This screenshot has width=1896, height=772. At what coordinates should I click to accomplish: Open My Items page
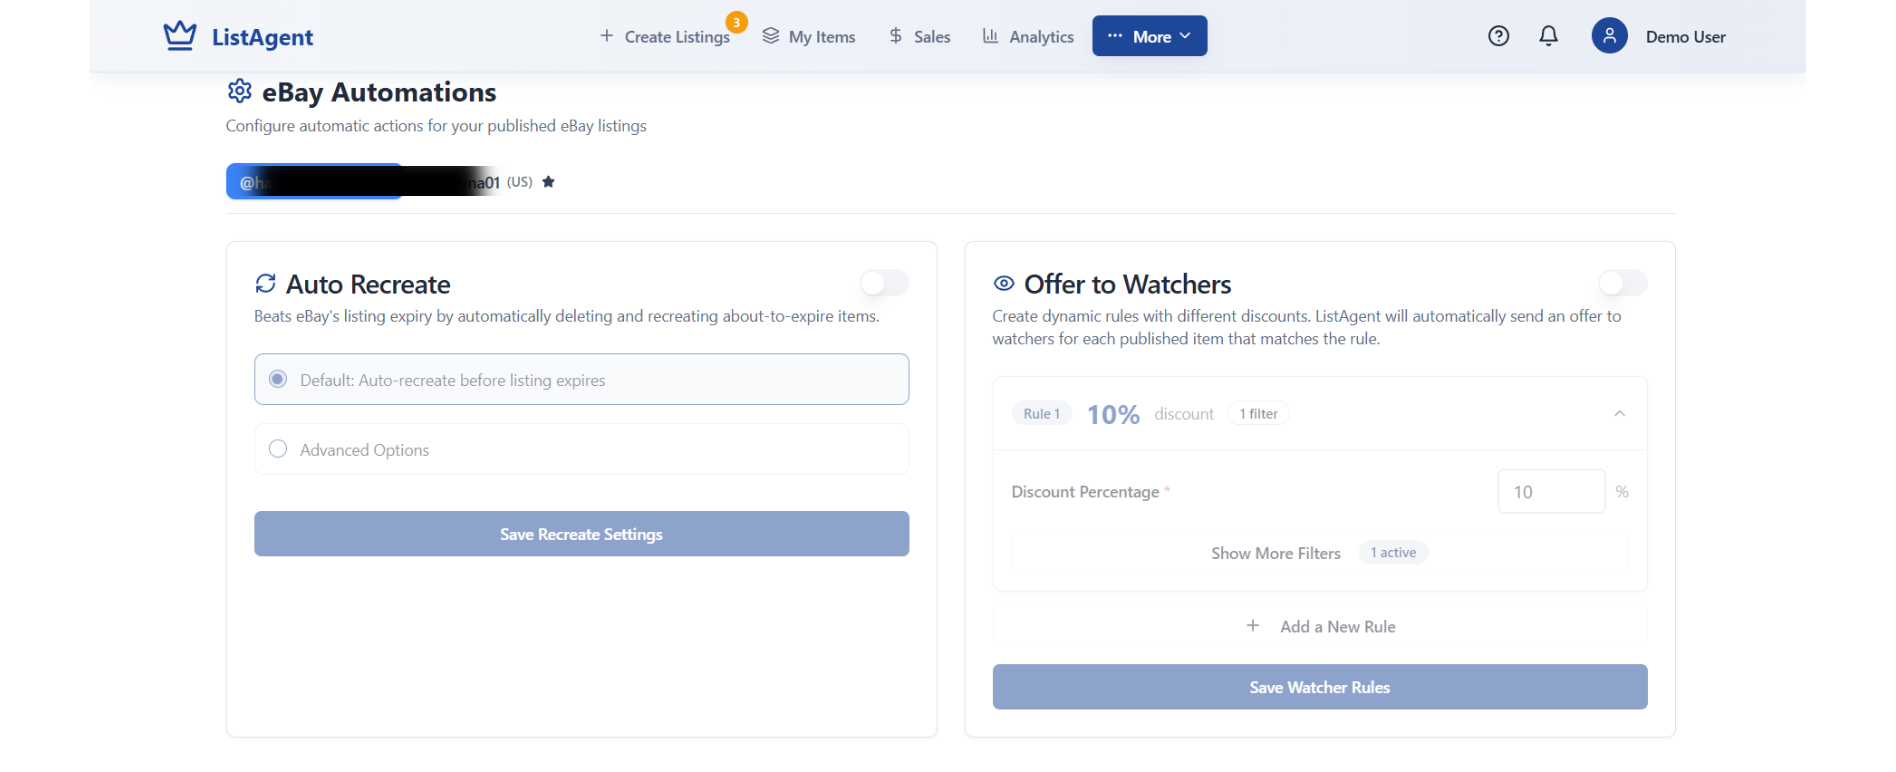click(x=808, y=37)
